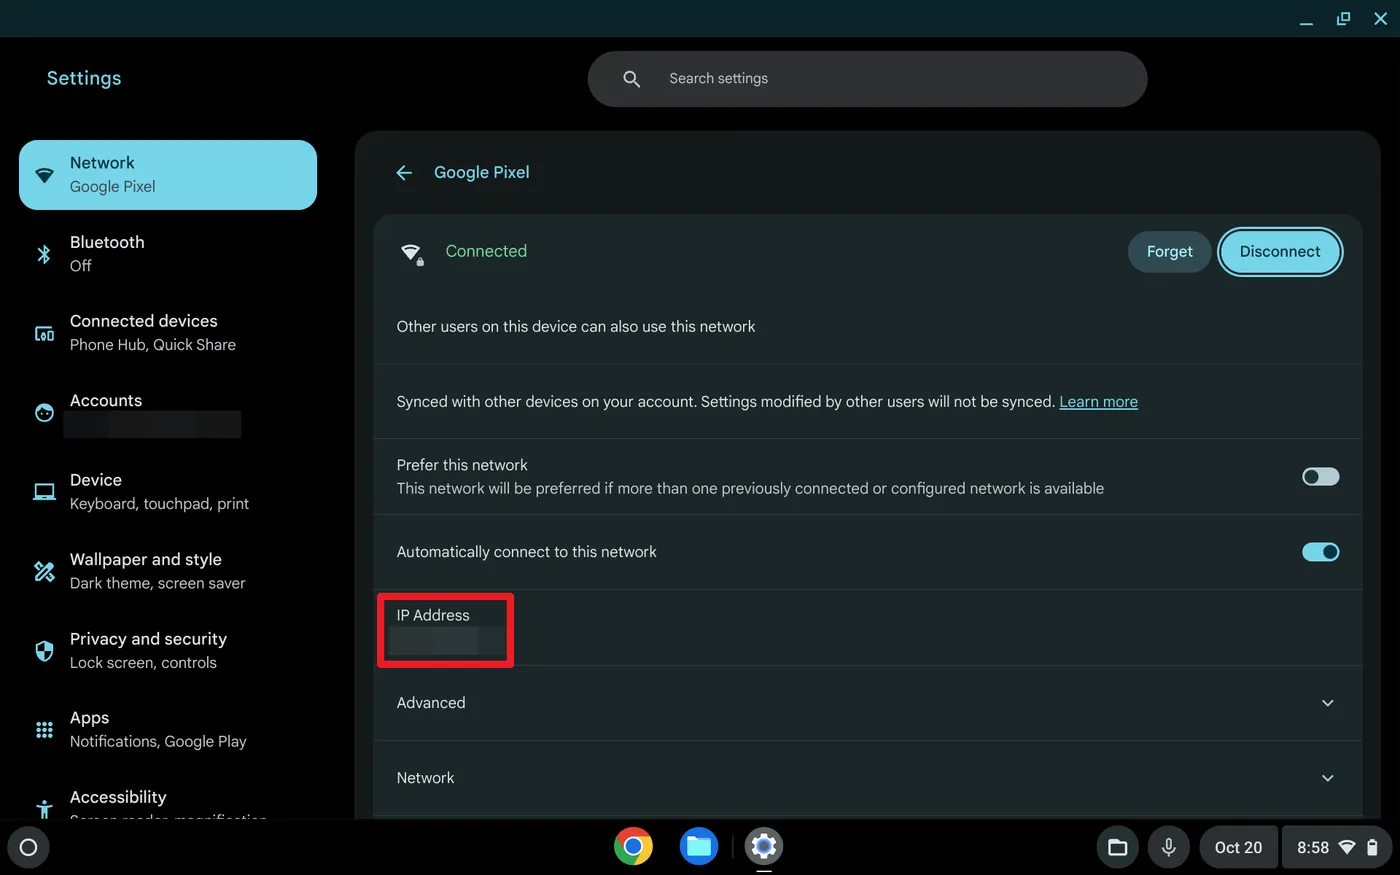The width and height of the screenshot is (1400, 875).
Task: Follow the Learn more link
Action: (1098, 402)
